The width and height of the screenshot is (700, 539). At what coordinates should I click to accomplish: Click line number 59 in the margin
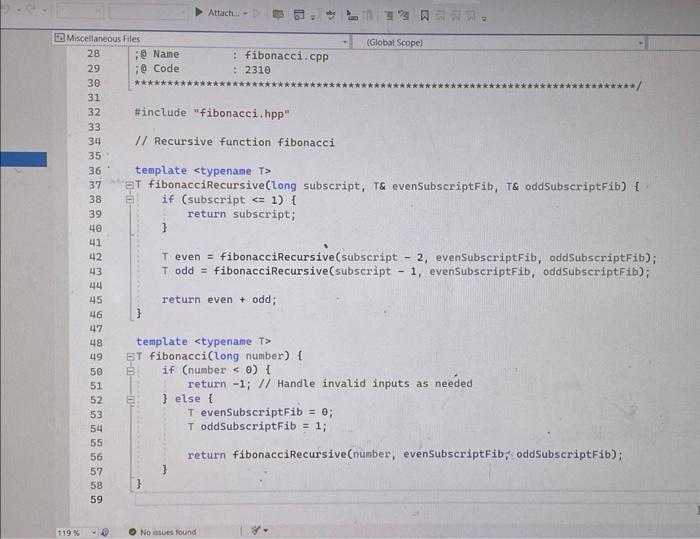point(96,500)
